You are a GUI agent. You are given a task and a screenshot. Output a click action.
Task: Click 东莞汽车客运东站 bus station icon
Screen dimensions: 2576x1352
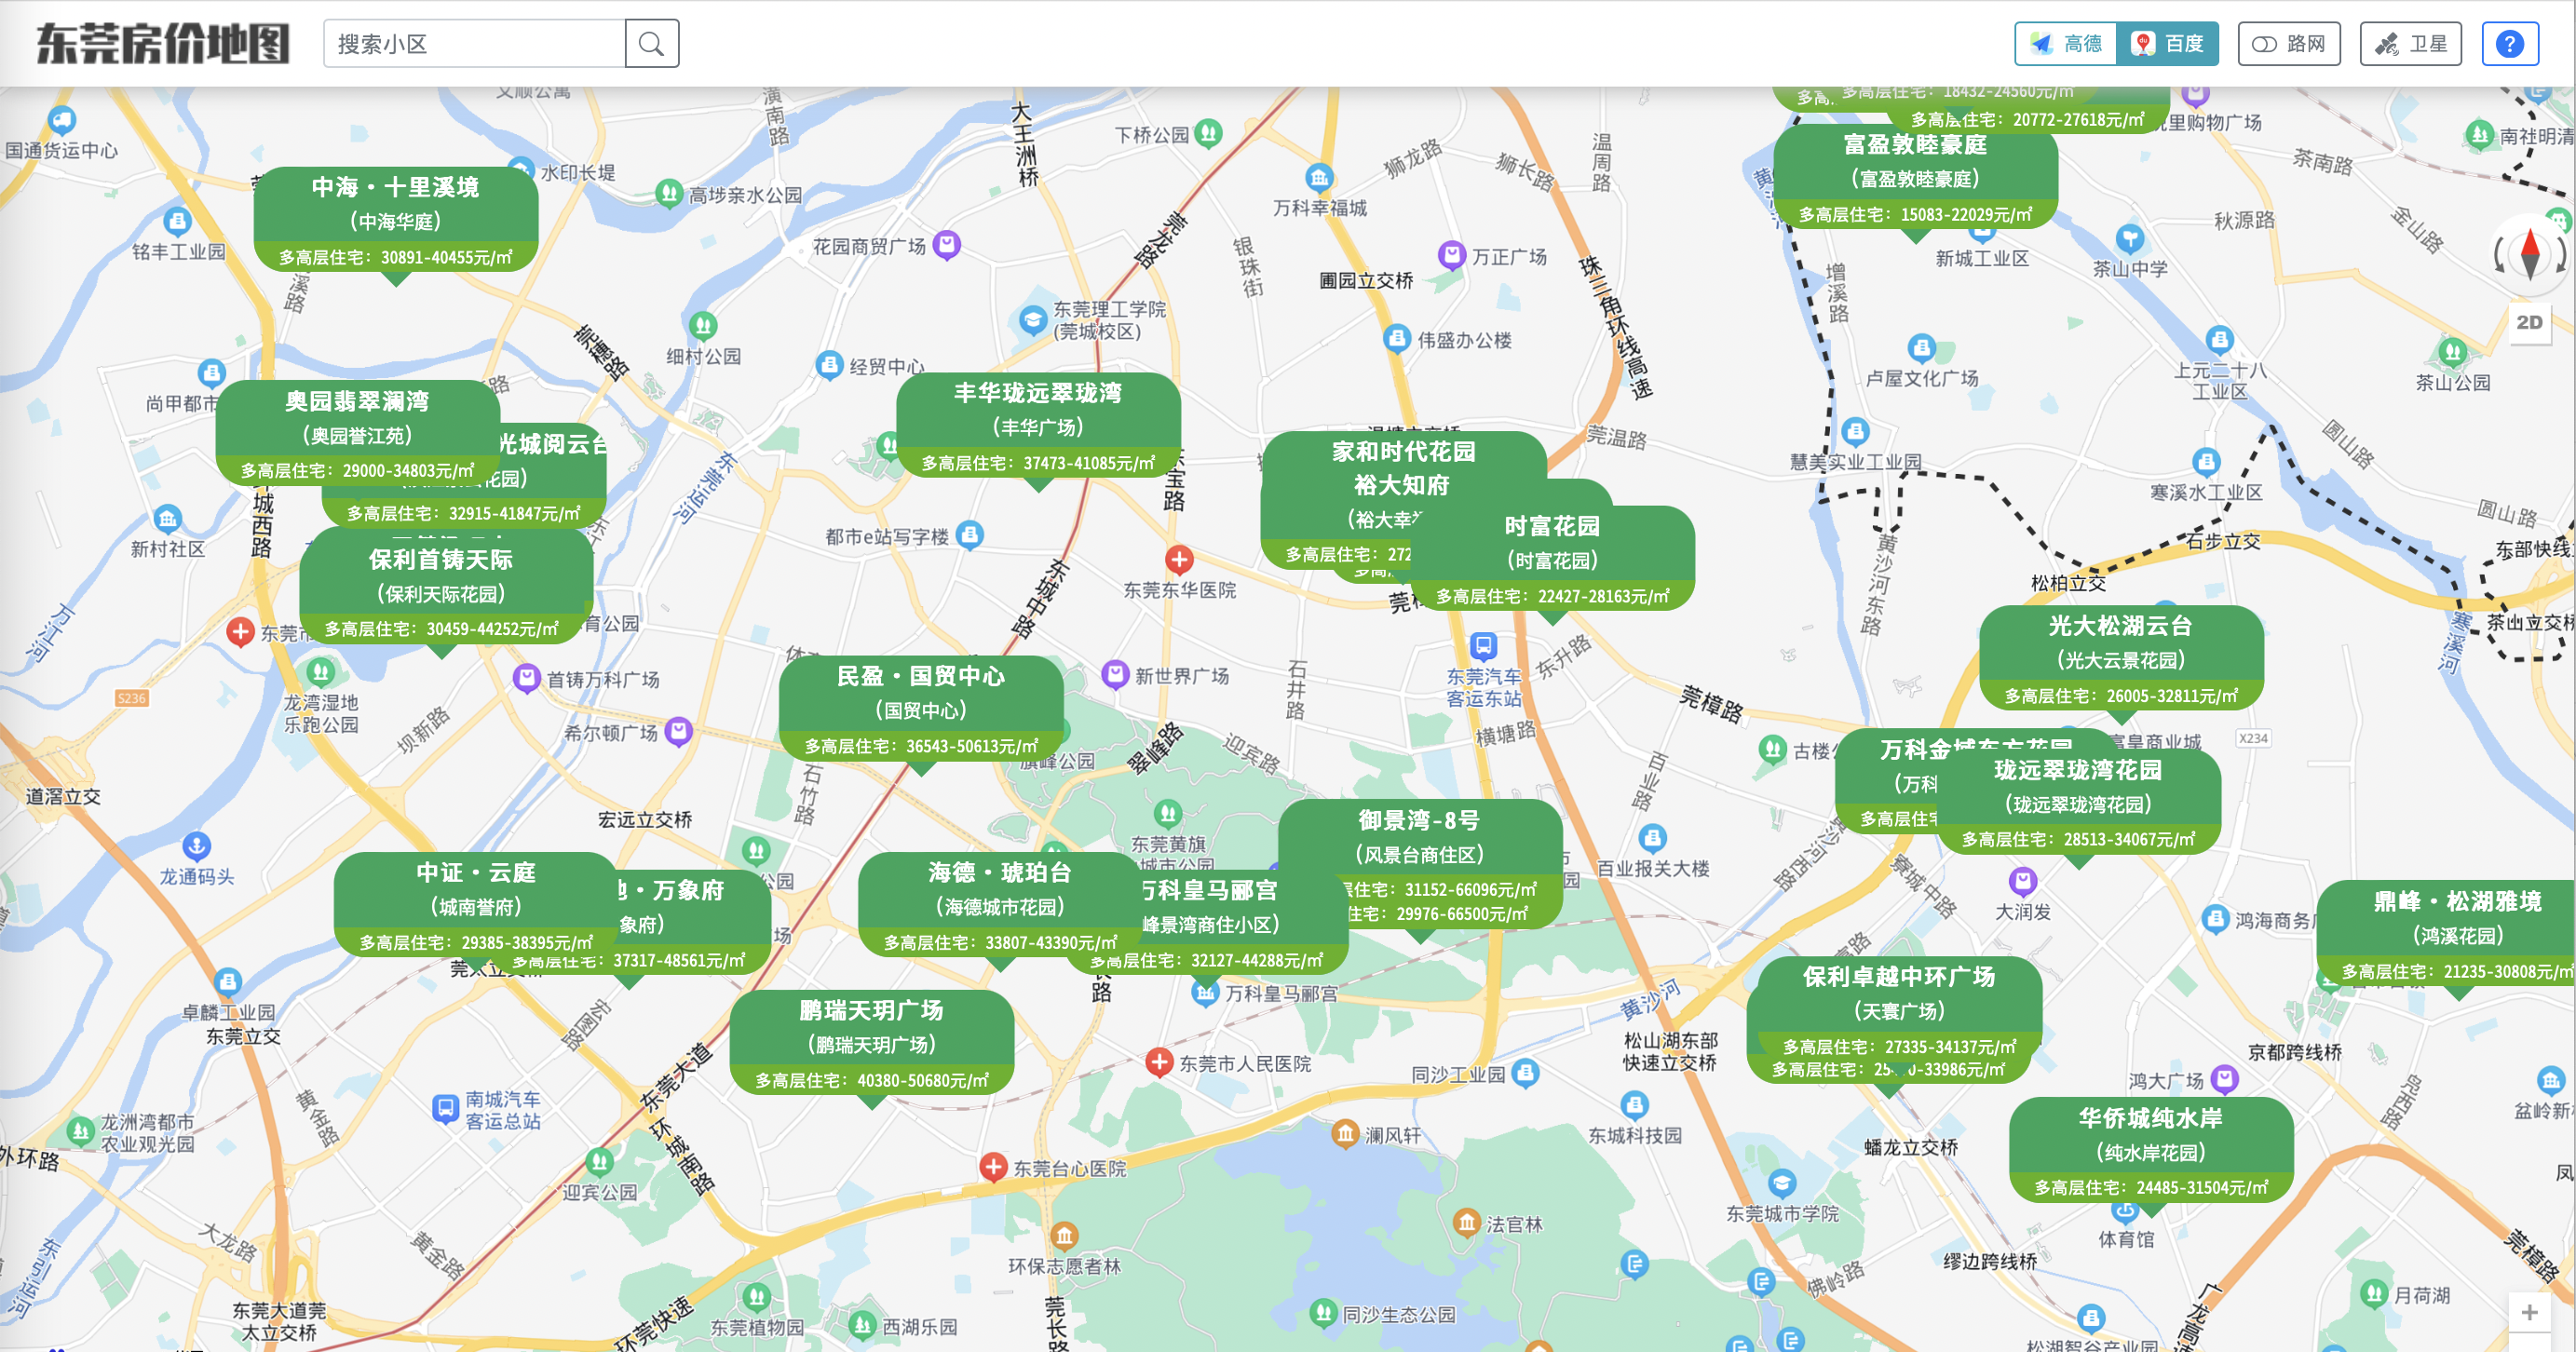click(1483, 645)
